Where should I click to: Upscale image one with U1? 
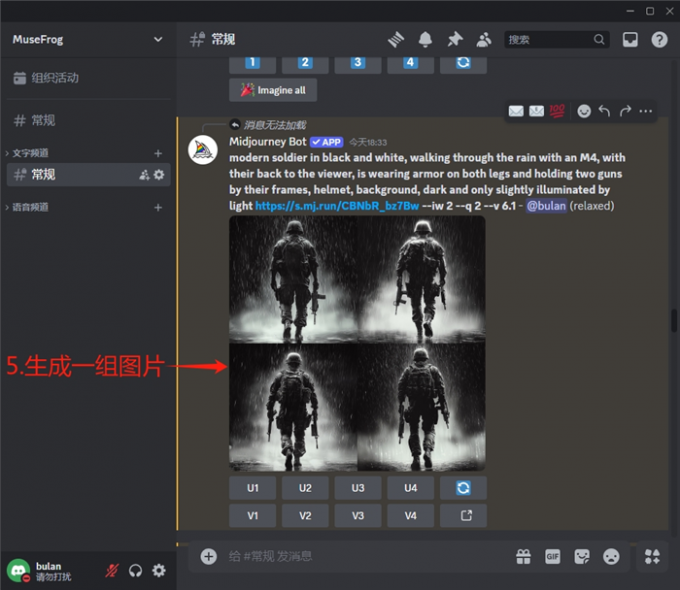252,488
